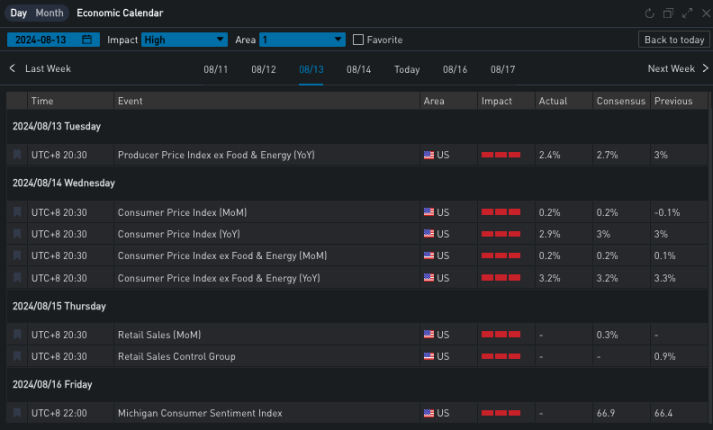Click the date field showing 2024-08-13
Image resolution: width=713 pixels, height=430 pixels.
click(x=46, y=40)
